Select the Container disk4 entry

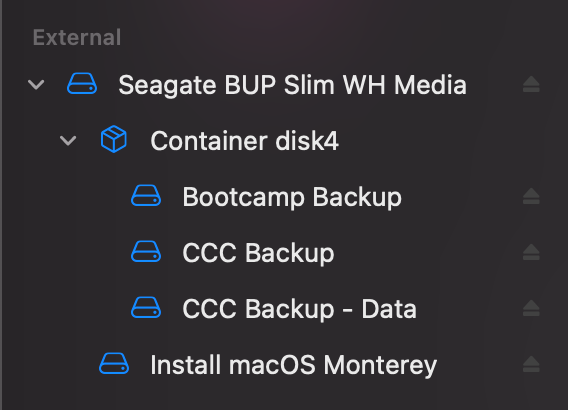click(x=245, y=141)
